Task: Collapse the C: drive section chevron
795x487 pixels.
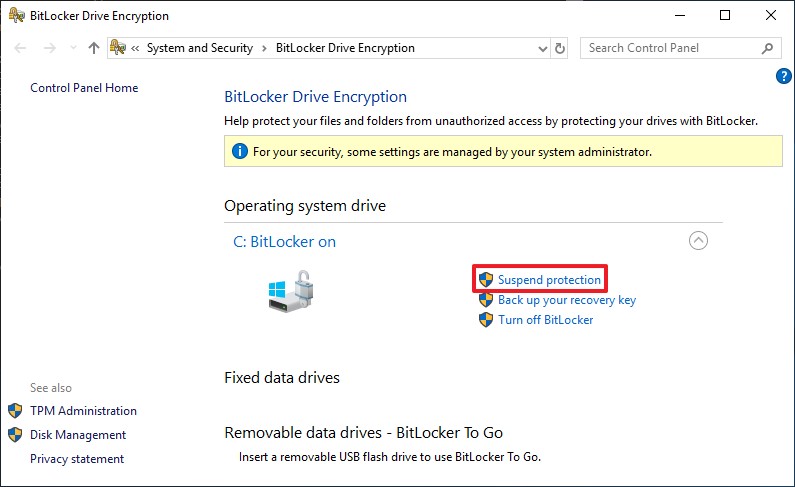Action: coord(699,241)
